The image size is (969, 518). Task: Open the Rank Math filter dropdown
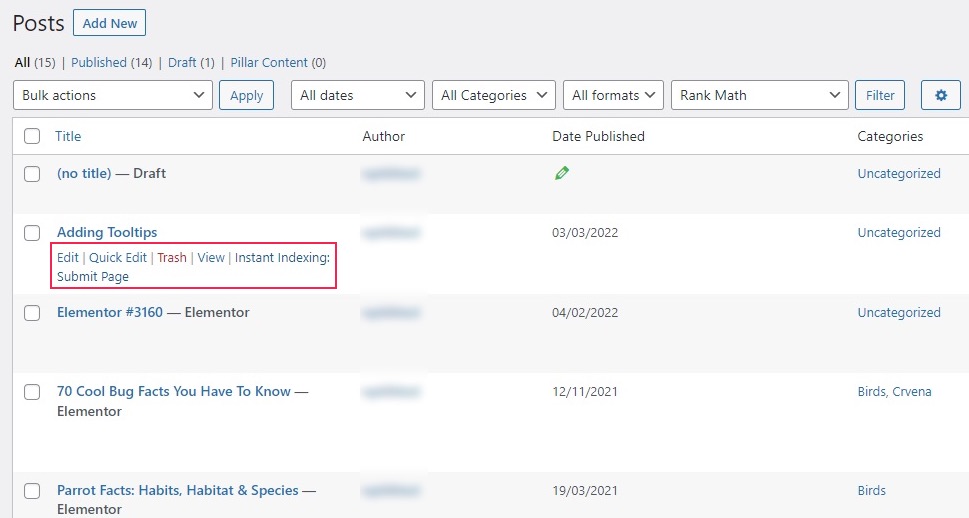pos(759,96)
